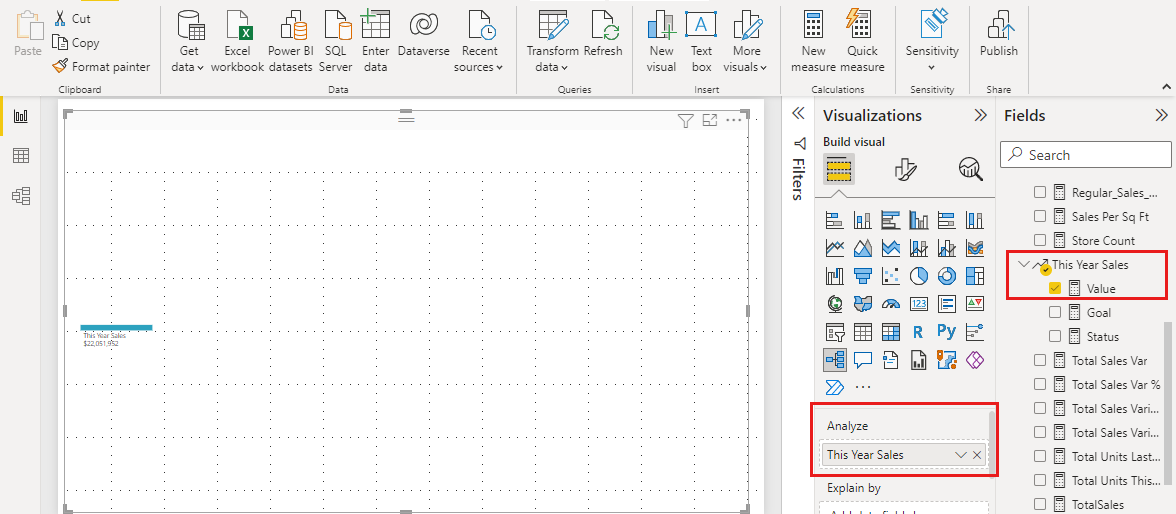Select the treemap visual
The image size is (1176, 514).
(x=975, y=276)
